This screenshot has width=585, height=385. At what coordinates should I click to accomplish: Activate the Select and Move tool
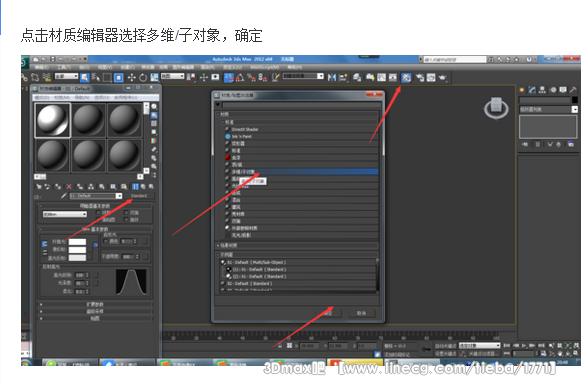pos(132,77)
